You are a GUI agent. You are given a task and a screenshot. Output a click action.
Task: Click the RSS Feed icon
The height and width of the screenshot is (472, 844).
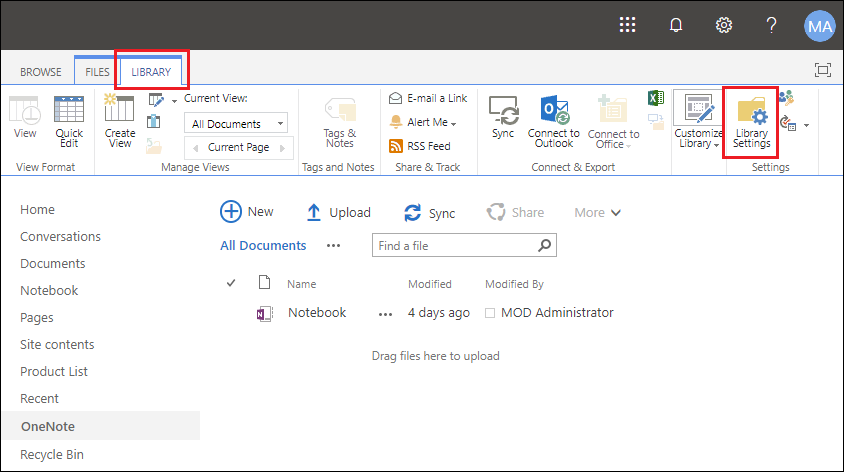(396, 146)
